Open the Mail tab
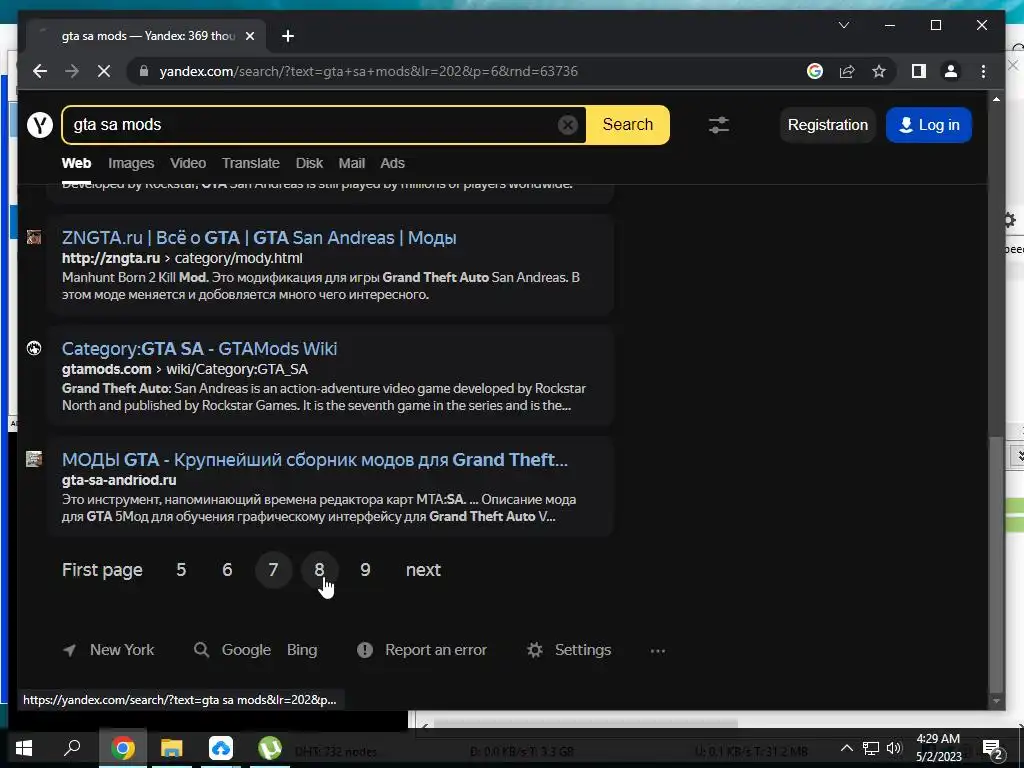 (x=351, y=163)
